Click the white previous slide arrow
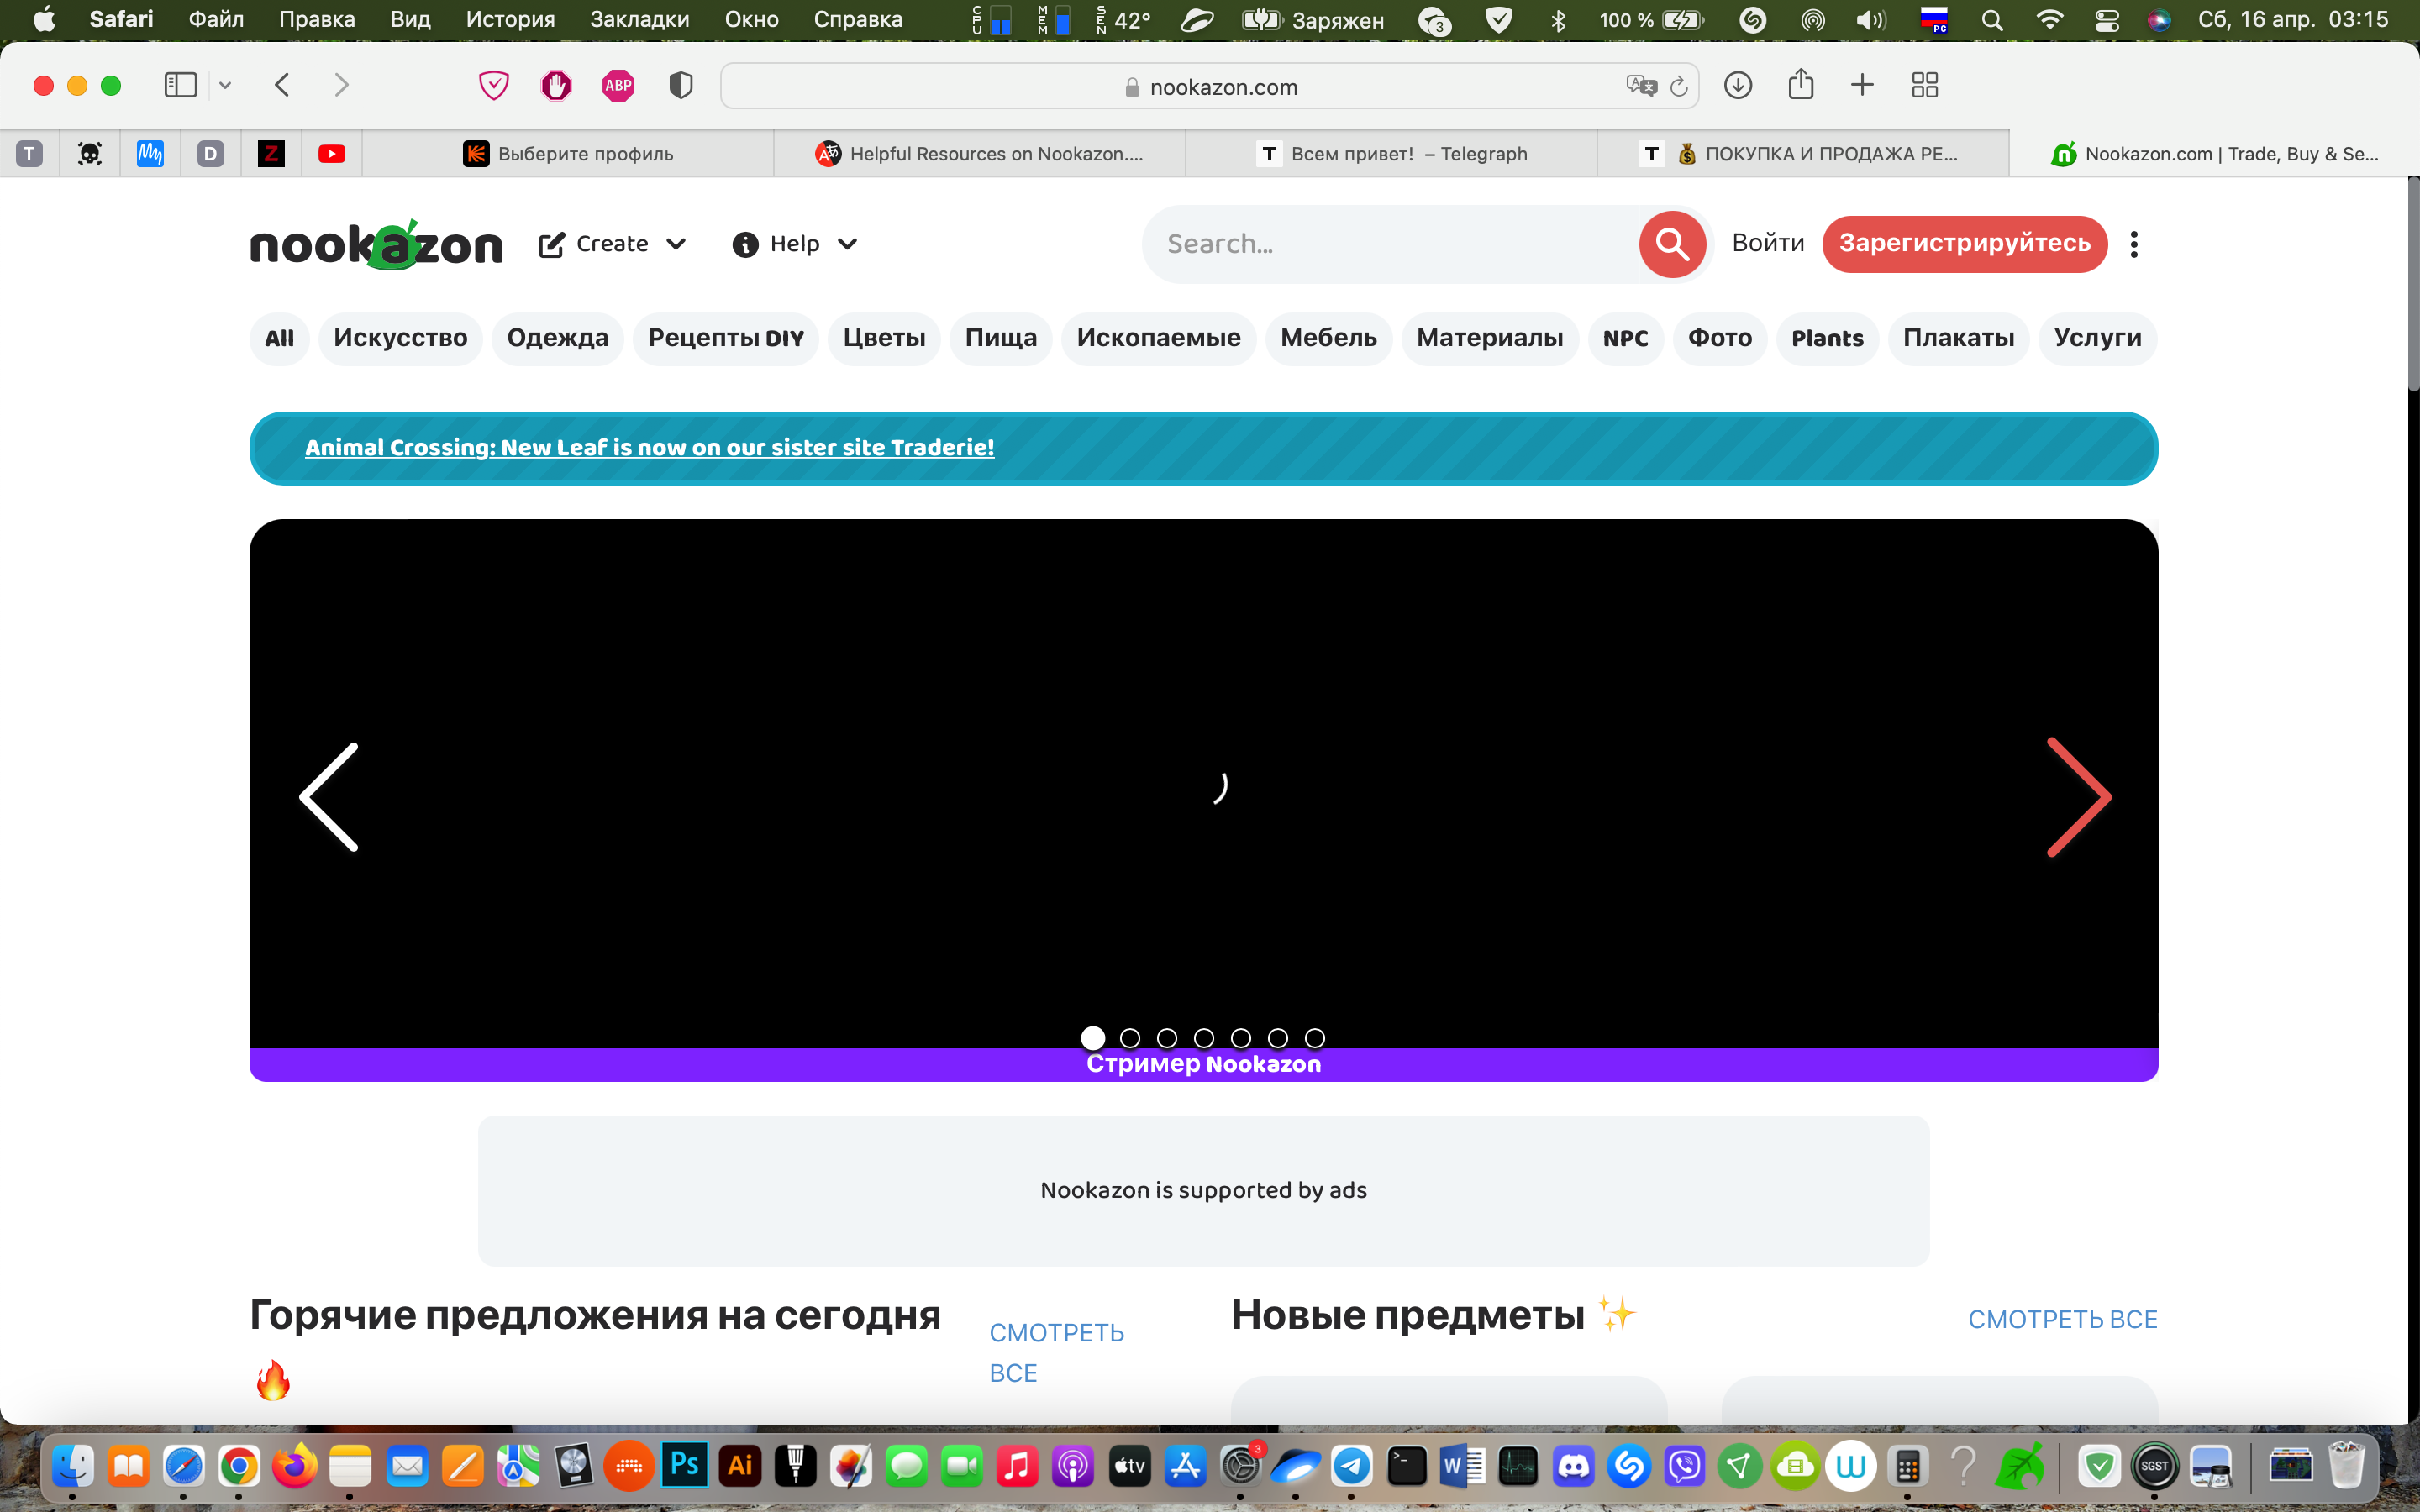This screenshot has width=2420, height=1512. (x=329, y=797)
